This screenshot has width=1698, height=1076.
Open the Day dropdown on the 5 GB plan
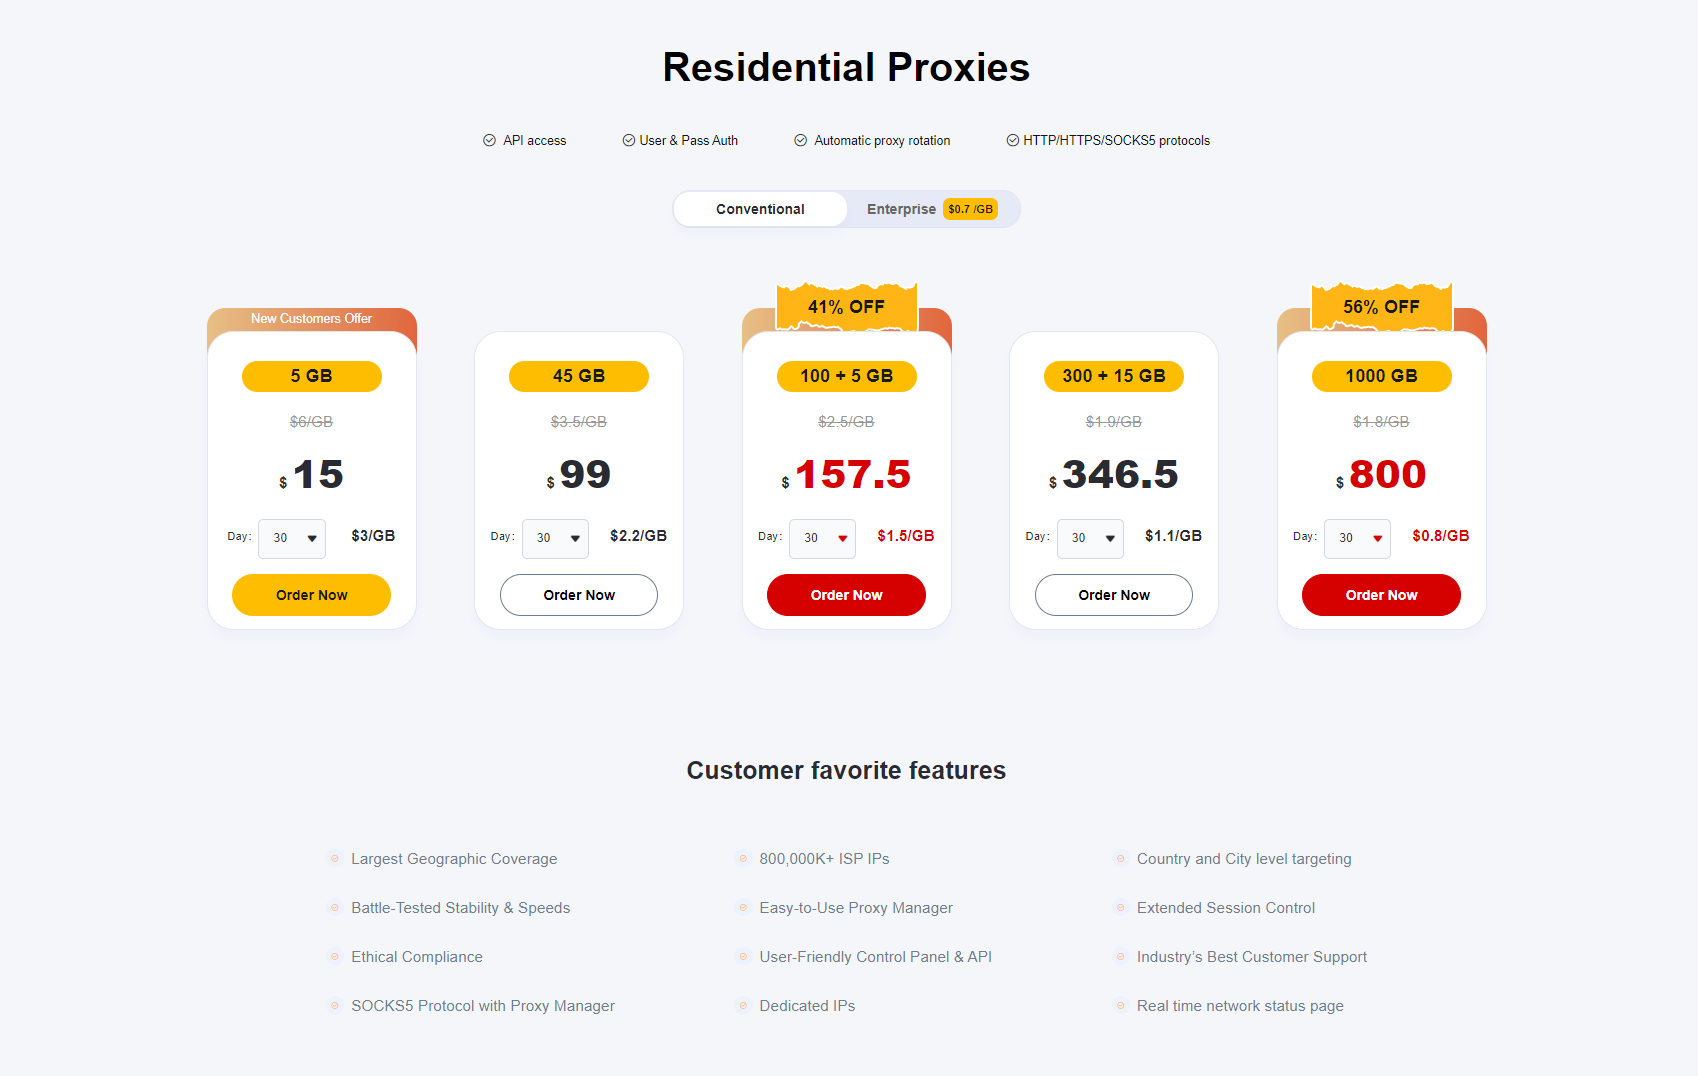coord(291,539)
